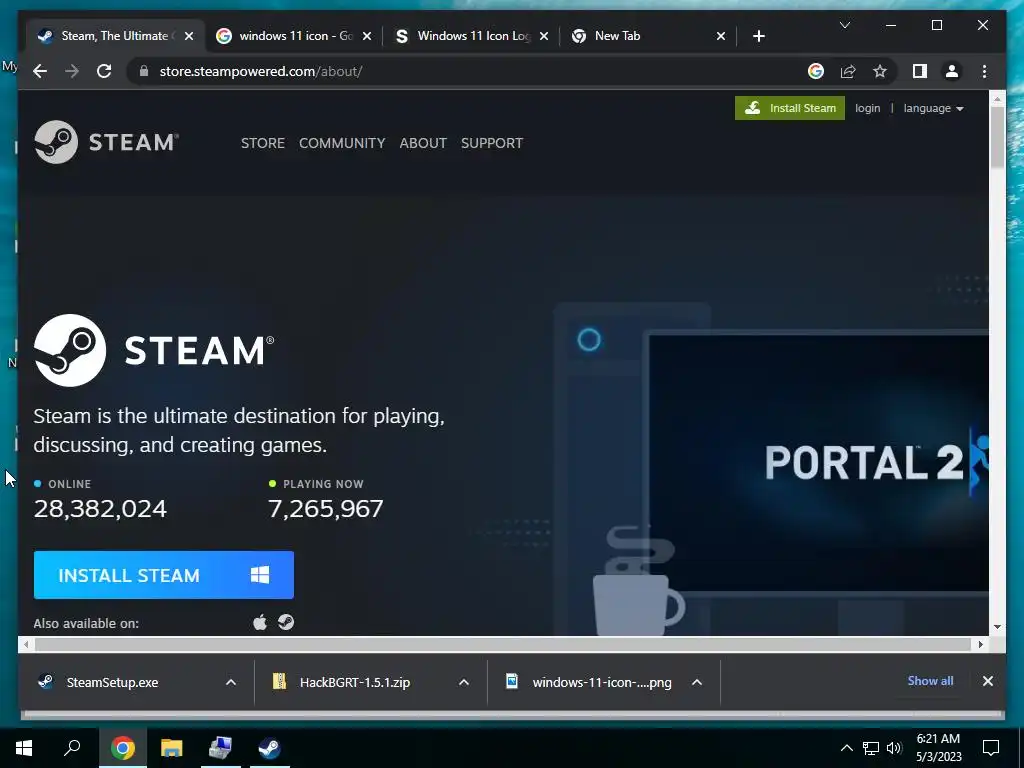Open the STORE menu
This screenshot has height=768, width=1024.
pyautogui.click(x=263, y=143)
